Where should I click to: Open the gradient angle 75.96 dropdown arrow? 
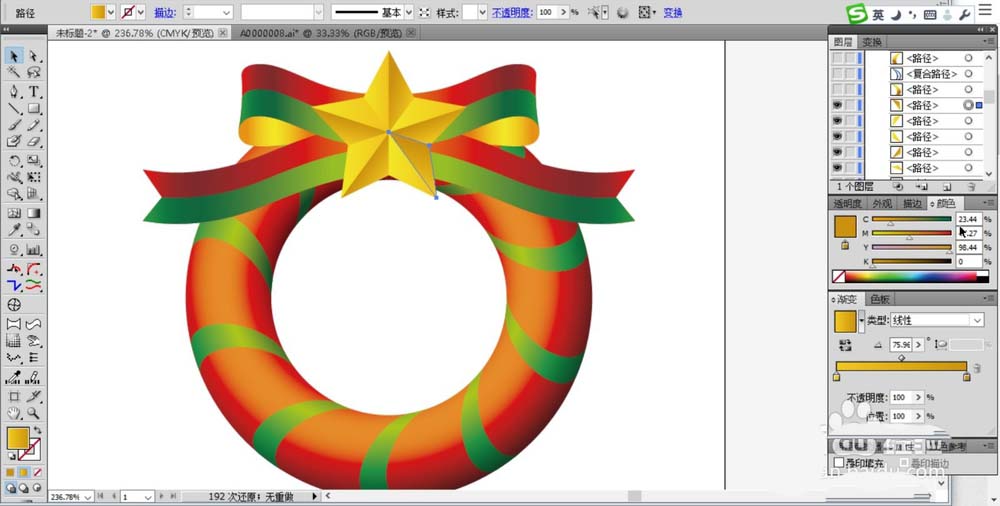click(x=918, y=345)
